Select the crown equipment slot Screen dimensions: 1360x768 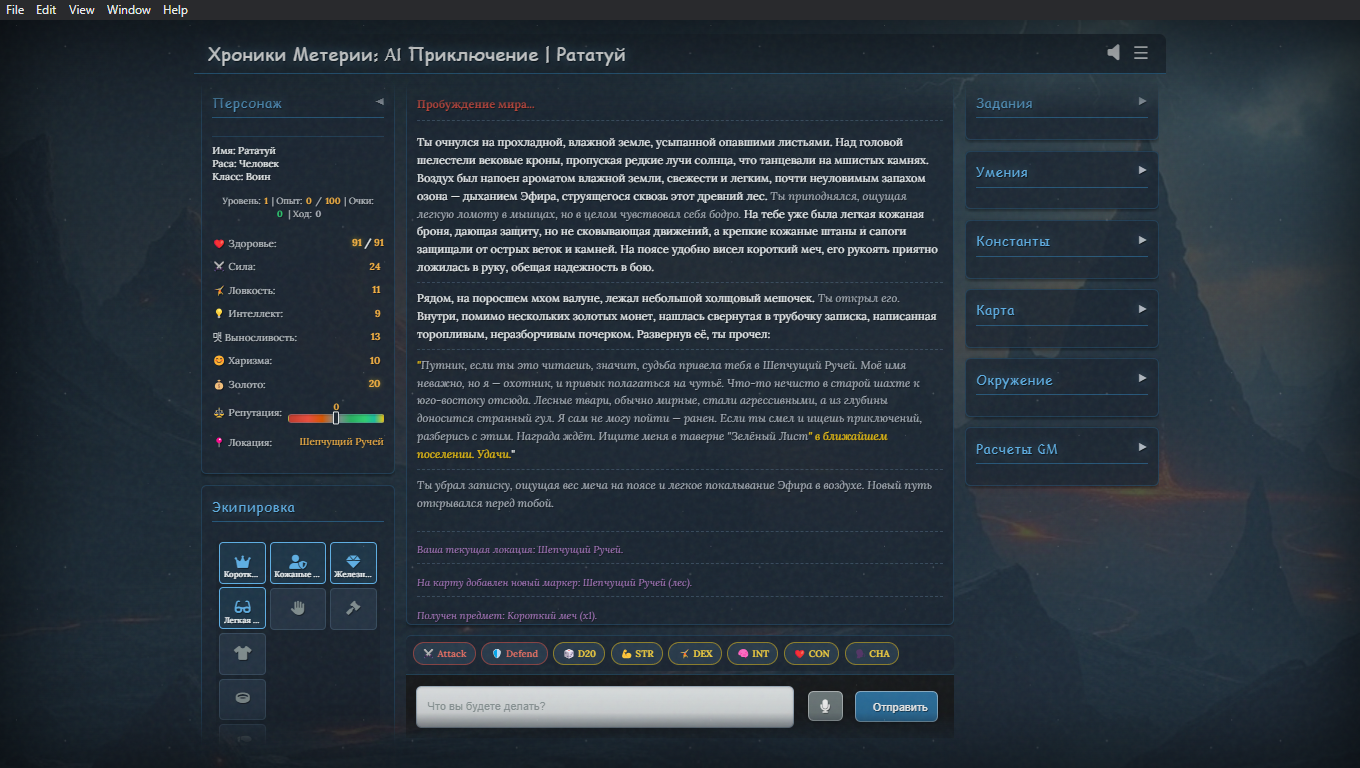click(242, 563)
